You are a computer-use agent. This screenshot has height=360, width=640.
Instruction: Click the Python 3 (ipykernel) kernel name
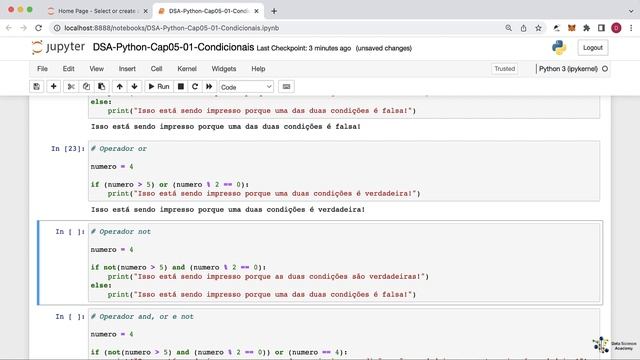568,69
